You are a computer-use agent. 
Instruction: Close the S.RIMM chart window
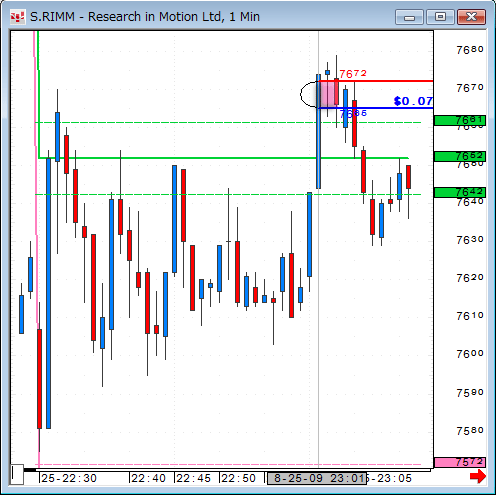(x=471, y=17)
